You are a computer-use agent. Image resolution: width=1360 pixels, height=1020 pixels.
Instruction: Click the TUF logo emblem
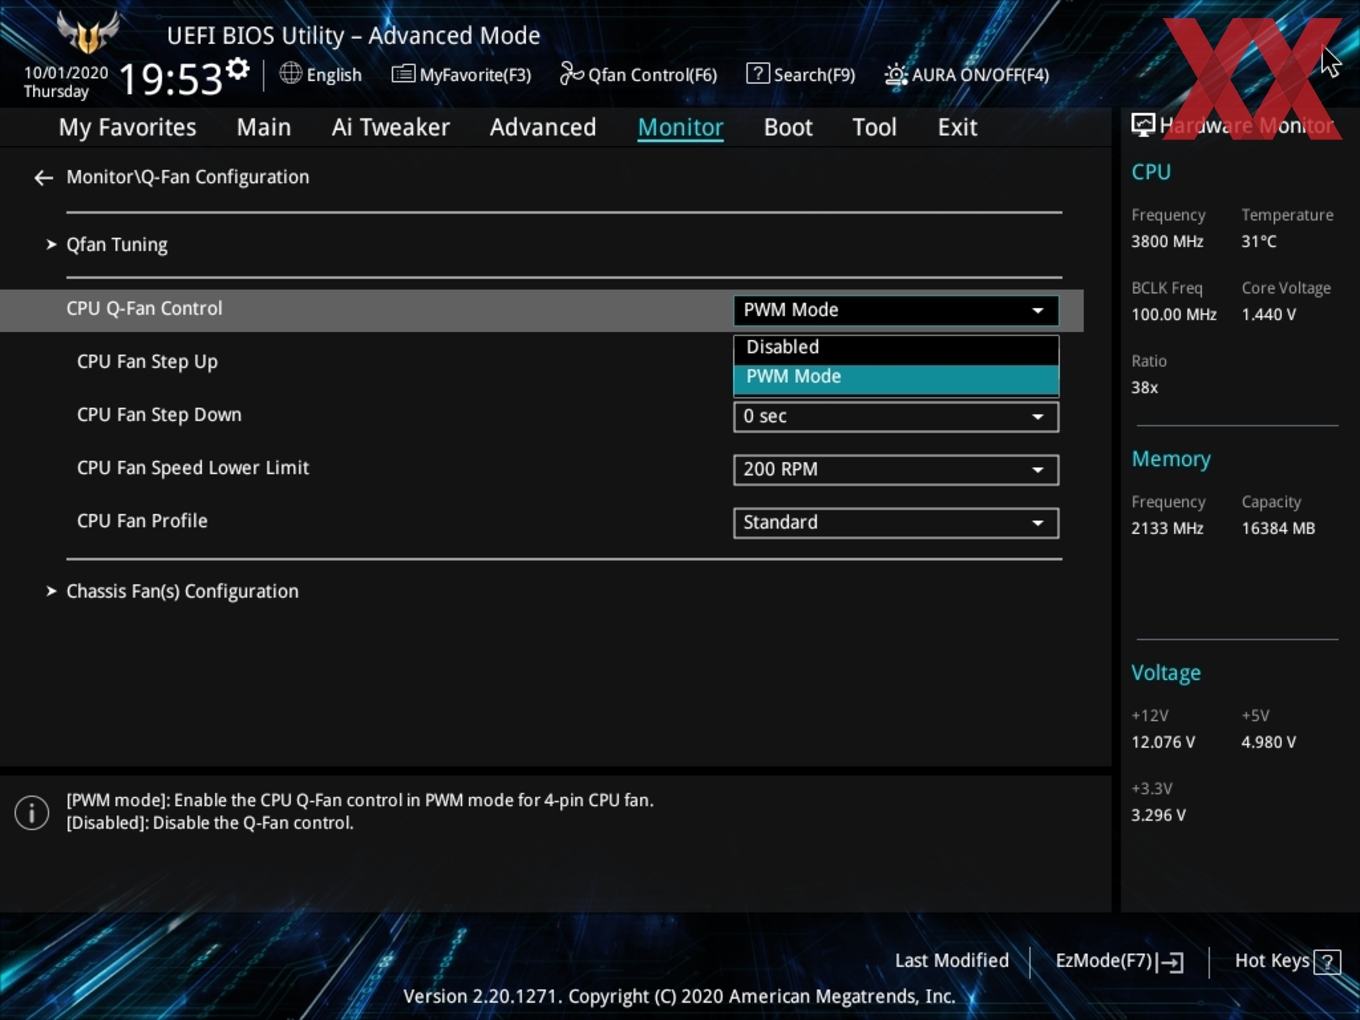click(x=88, y=32)
